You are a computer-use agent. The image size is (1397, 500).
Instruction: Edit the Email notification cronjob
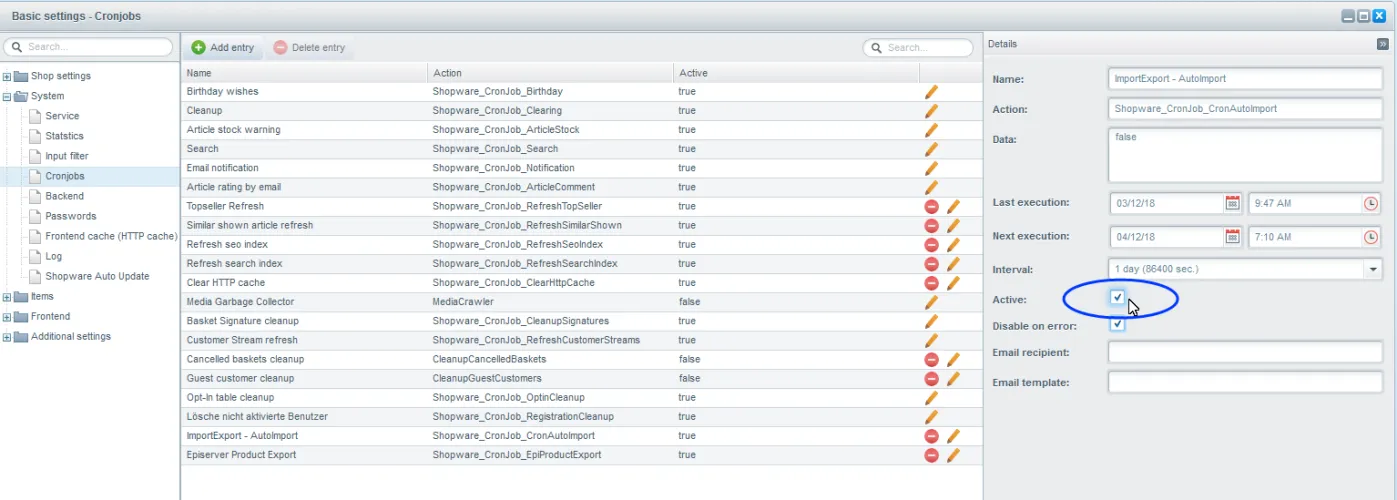click(x=931, y=168)
